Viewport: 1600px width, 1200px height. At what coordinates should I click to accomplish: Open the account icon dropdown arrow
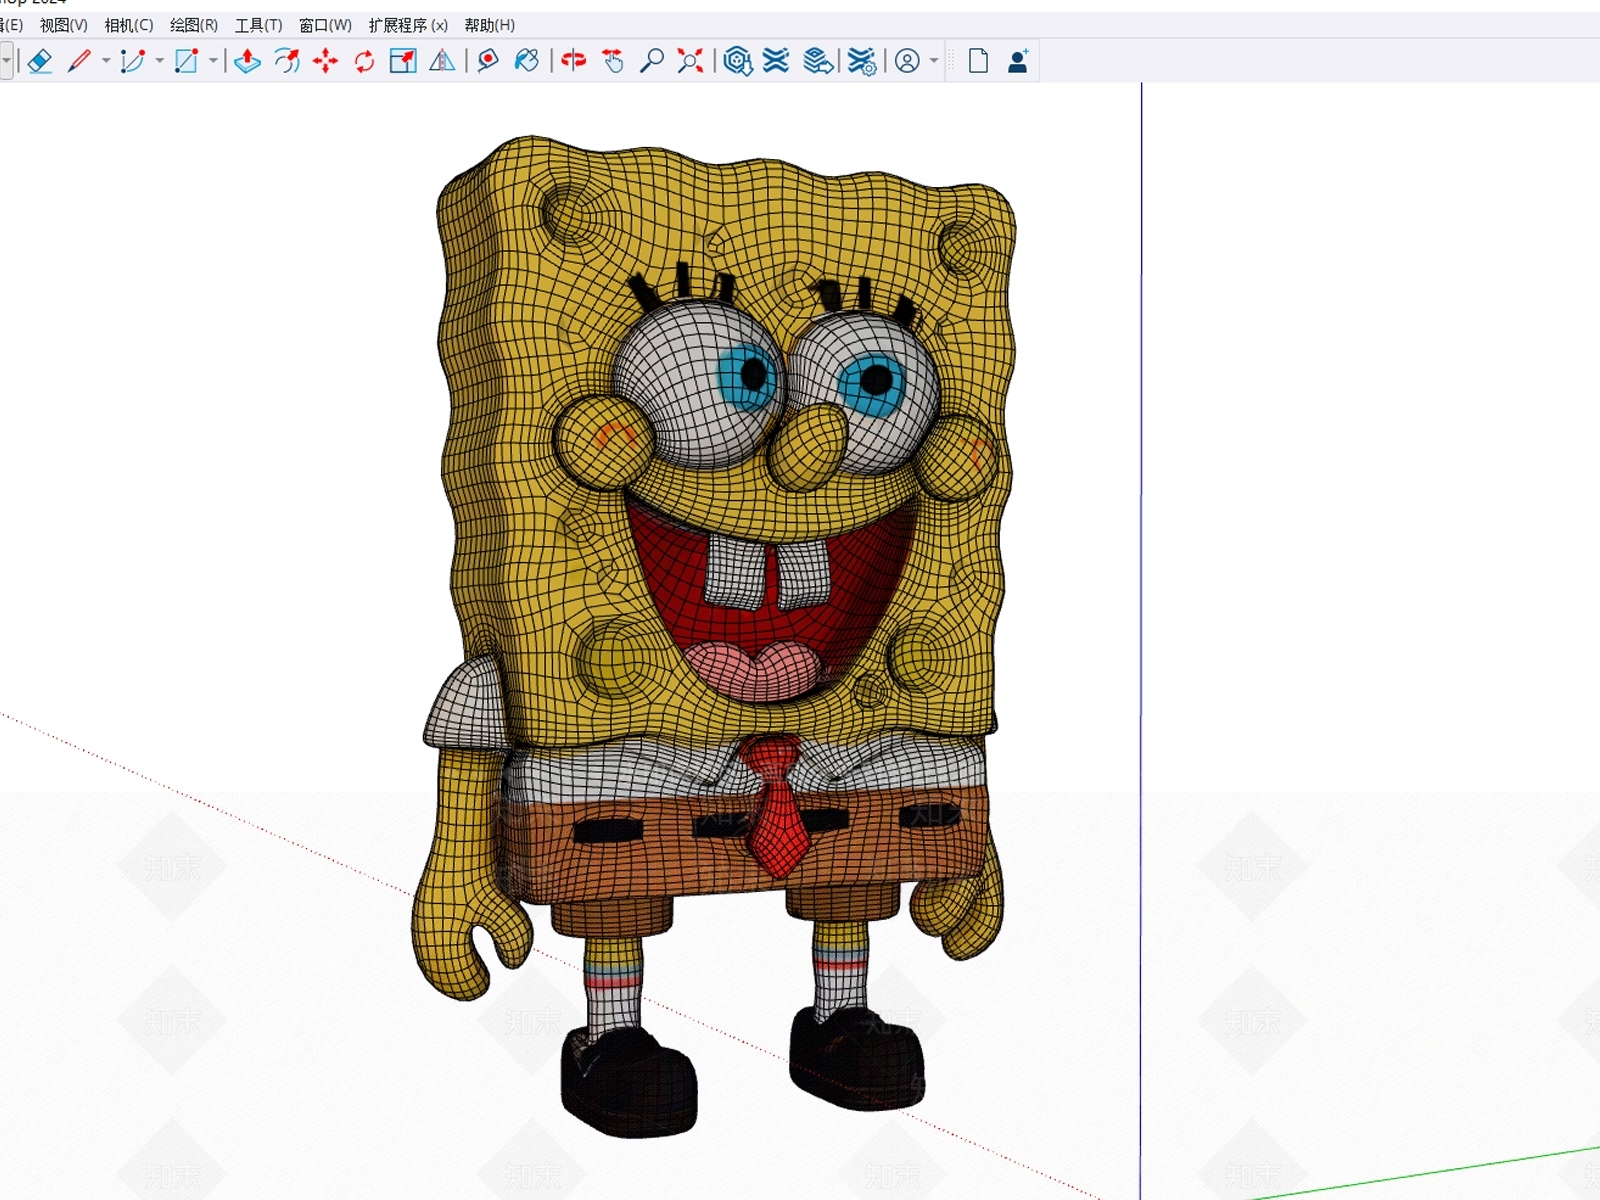[934, 61]
